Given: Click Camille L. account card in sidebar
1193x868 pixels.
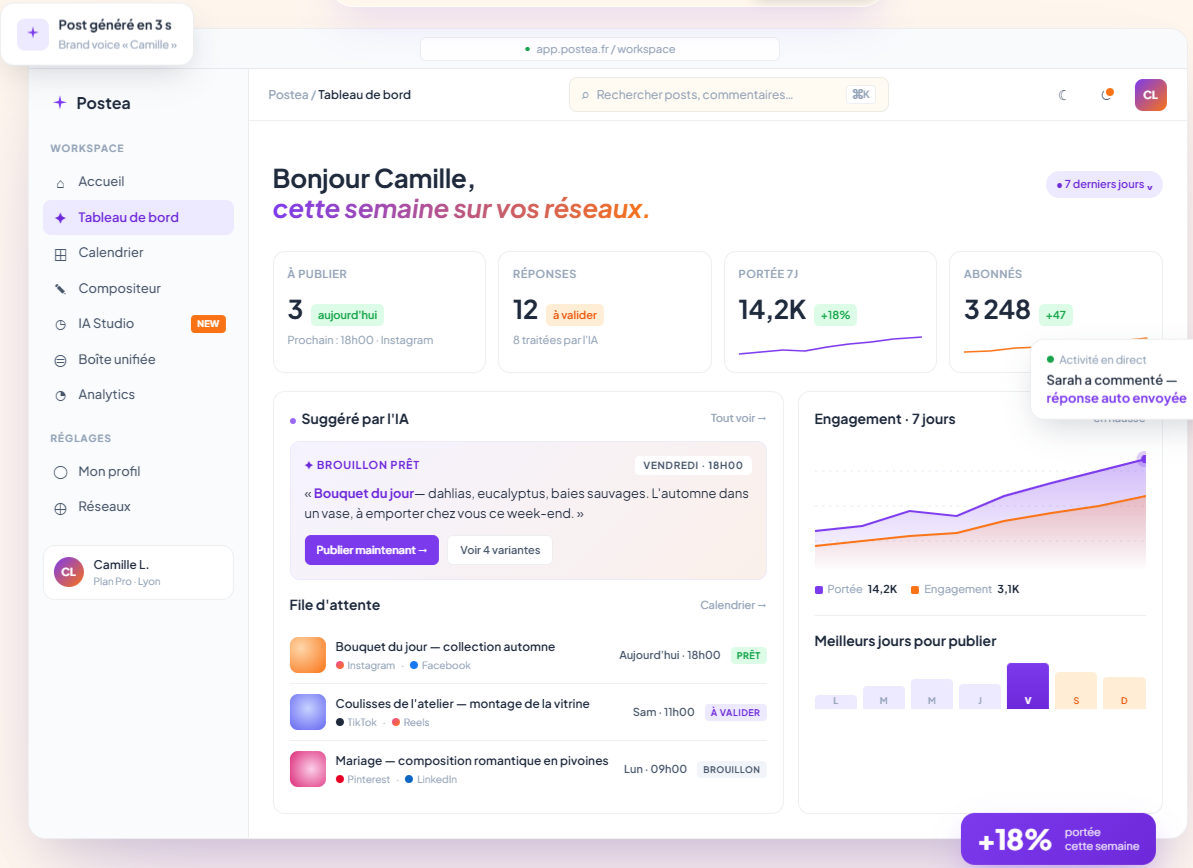Looking at the screenshot, I should pos(138,572).
